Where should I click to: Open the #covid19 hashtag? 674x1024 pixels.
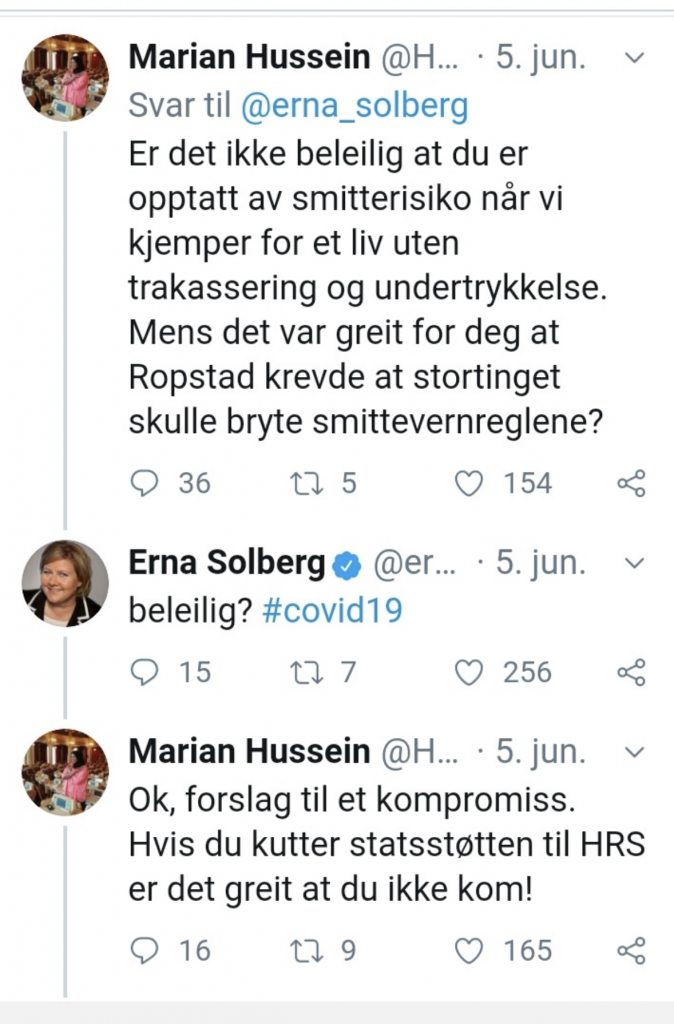332,611
